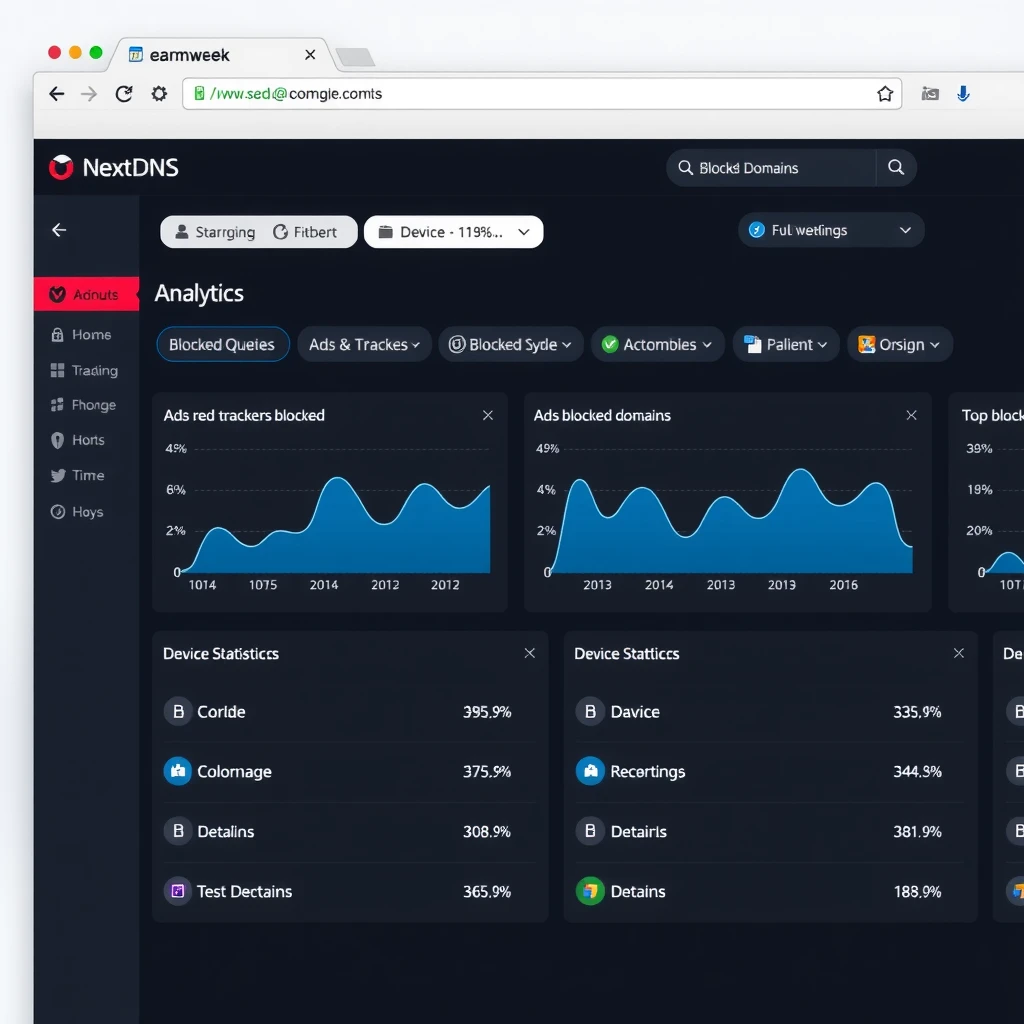Click the Davice row icon
Screen dimensions: 1024x1024
coord(590,711)
